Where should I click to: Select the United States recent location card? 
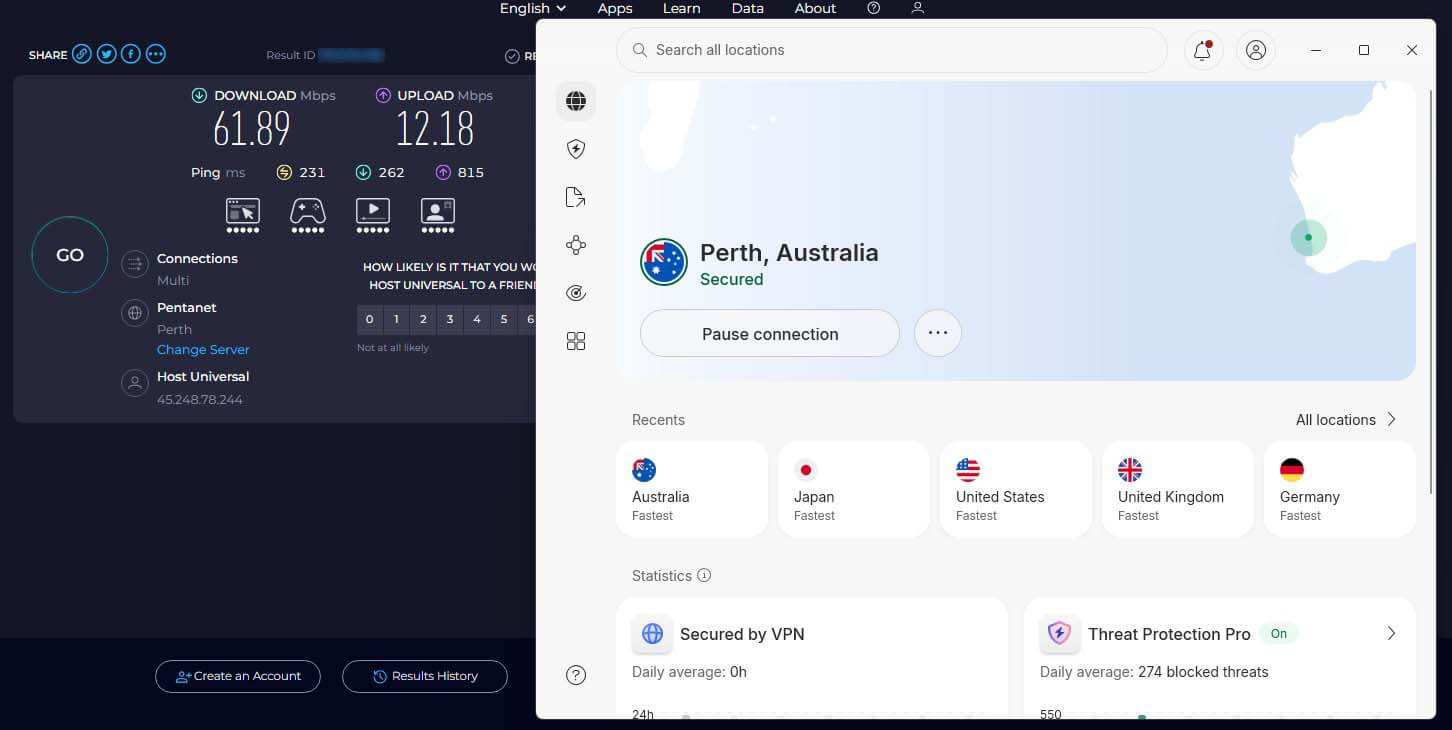1016,490
